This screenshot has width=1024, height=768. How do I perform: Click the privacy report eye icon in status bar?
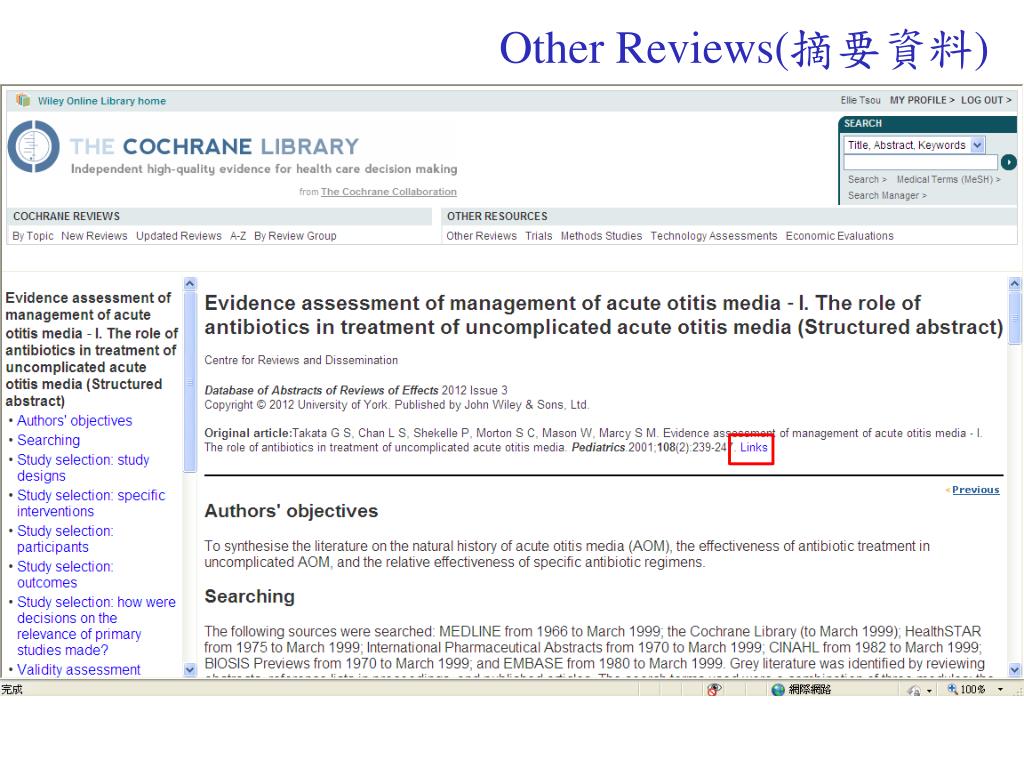coord(714,689)
